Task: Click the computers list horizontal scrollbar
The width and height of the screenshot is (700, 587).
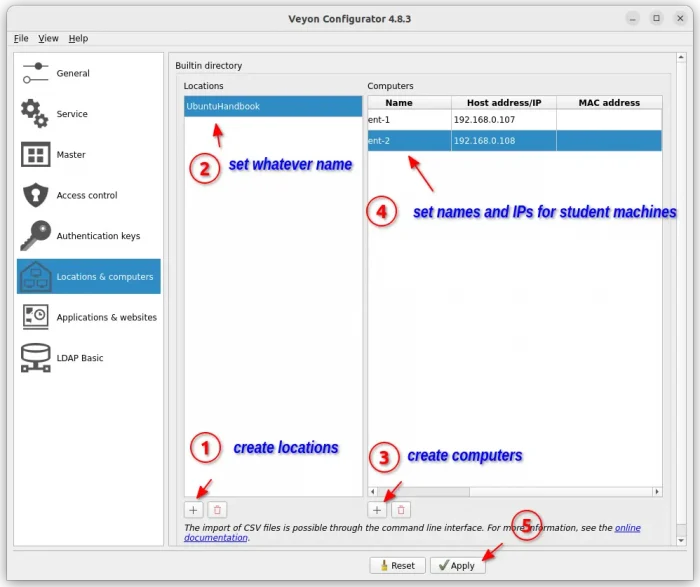Action: point(514,492)
